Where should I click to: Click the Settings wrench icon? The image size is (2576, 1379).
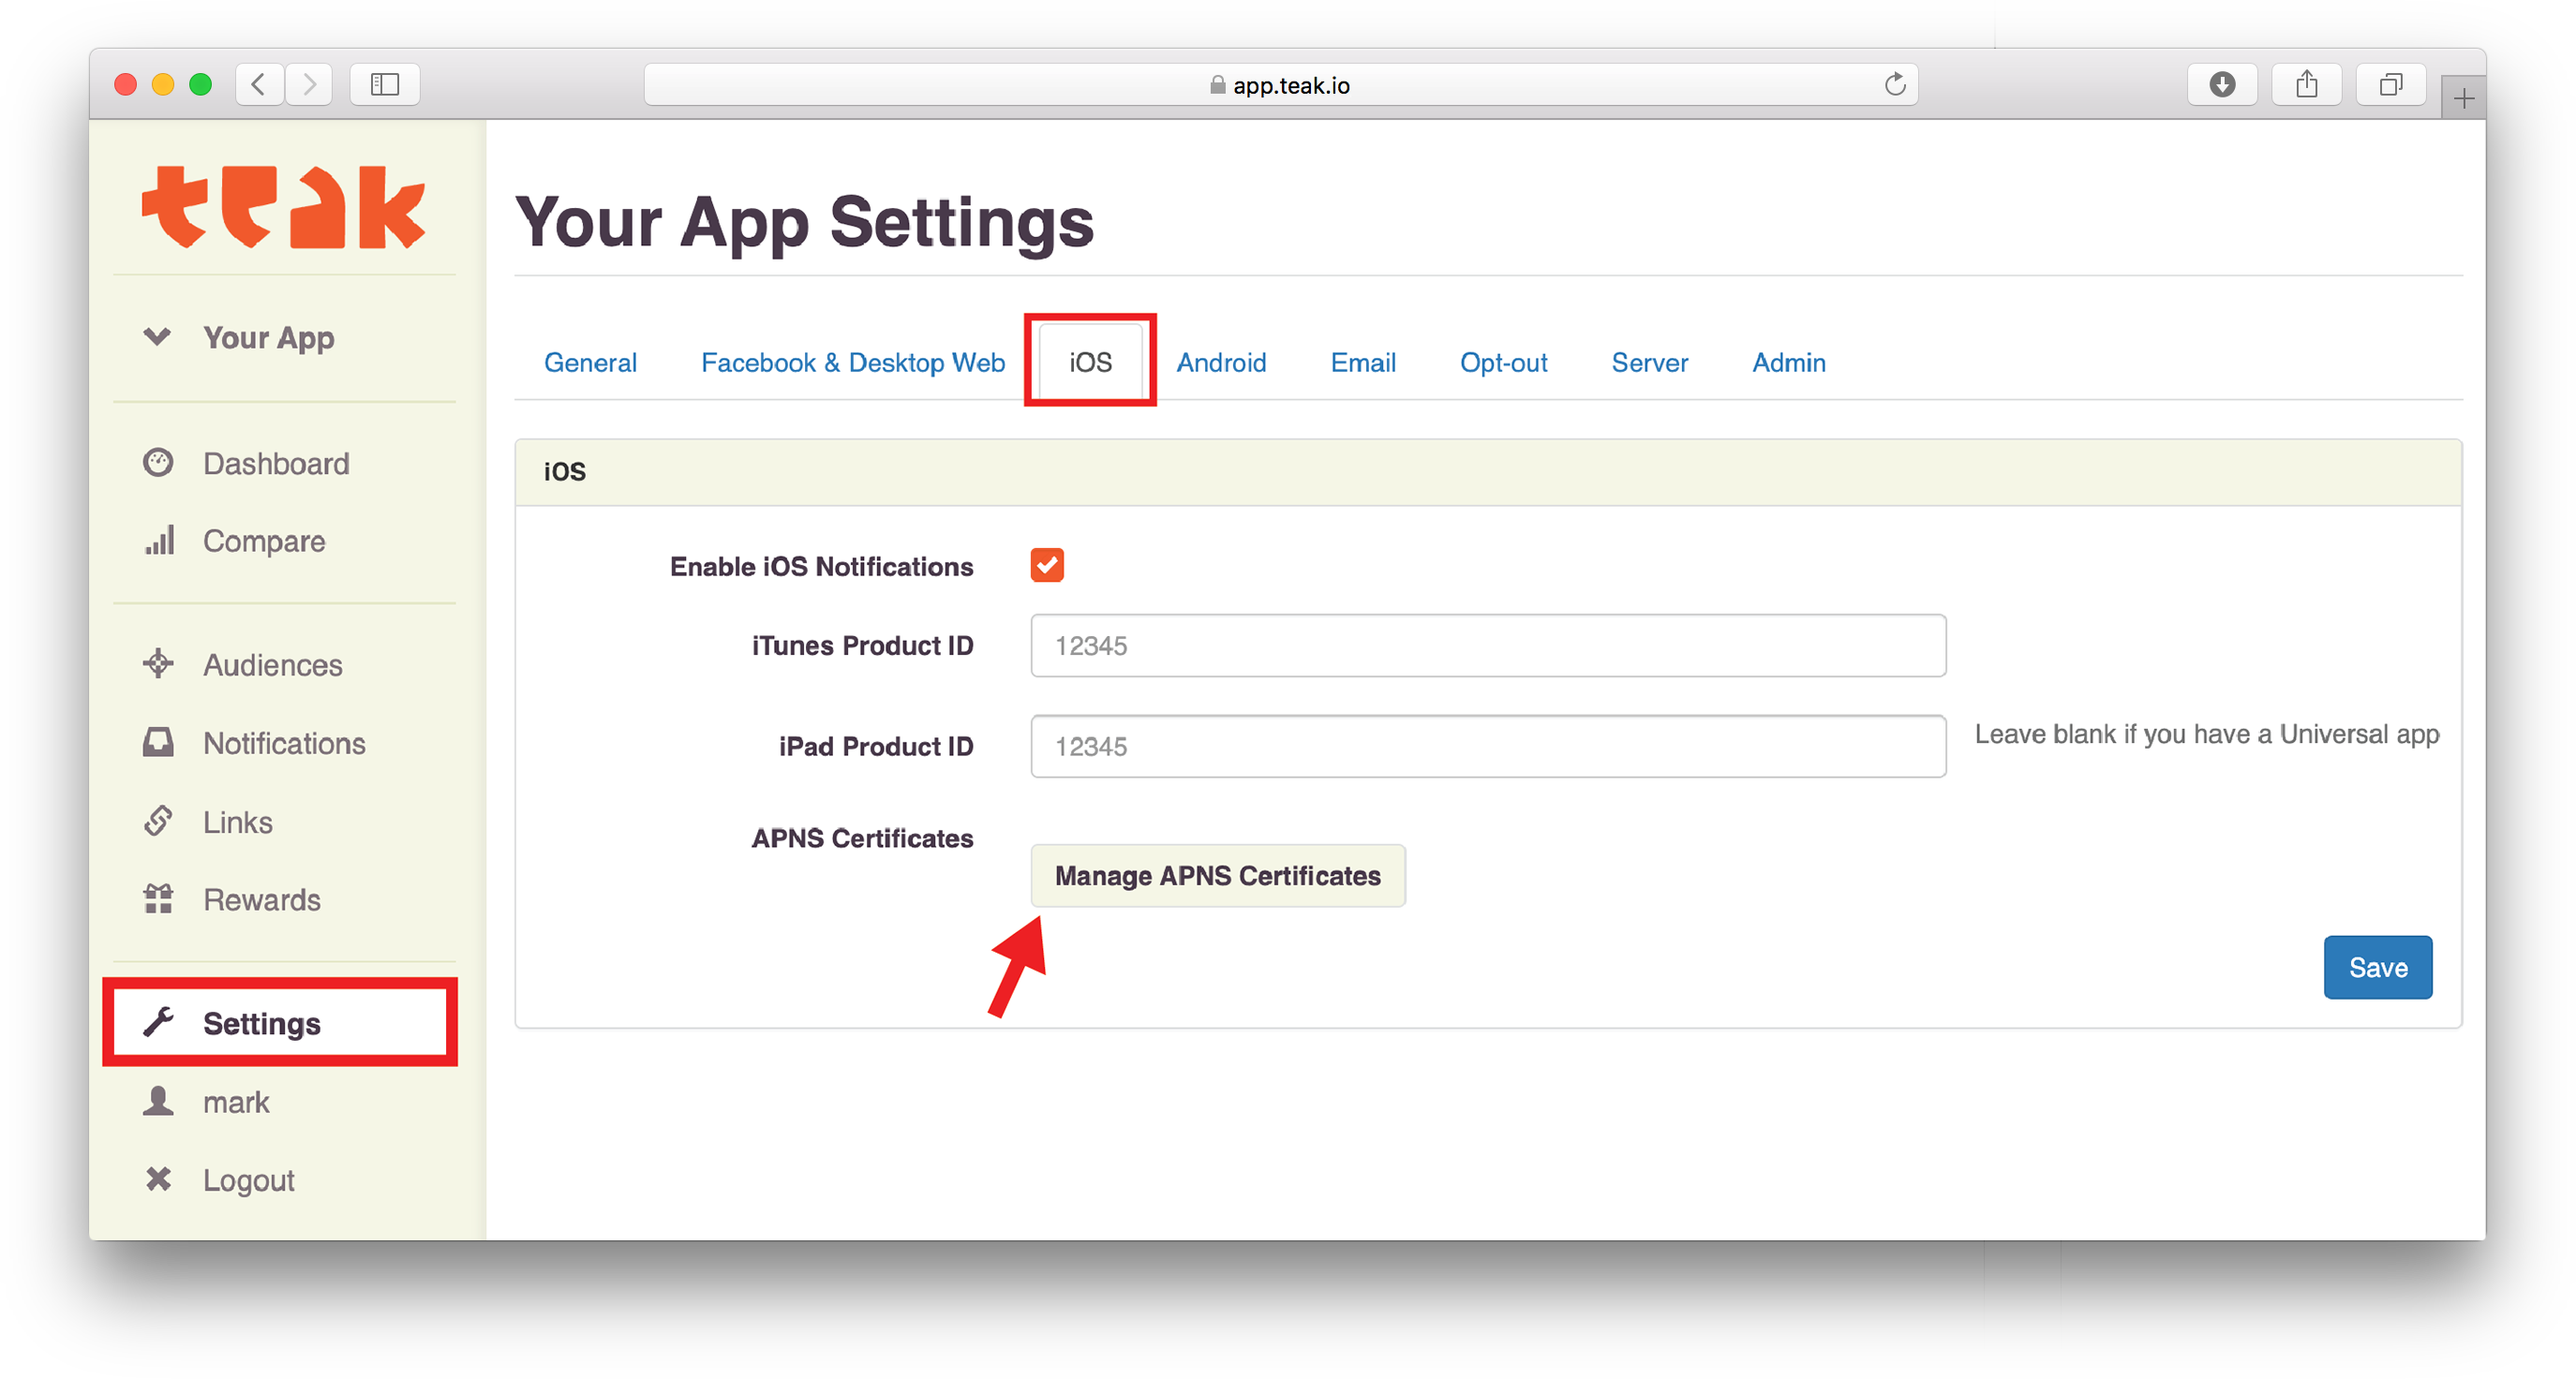158,1022
